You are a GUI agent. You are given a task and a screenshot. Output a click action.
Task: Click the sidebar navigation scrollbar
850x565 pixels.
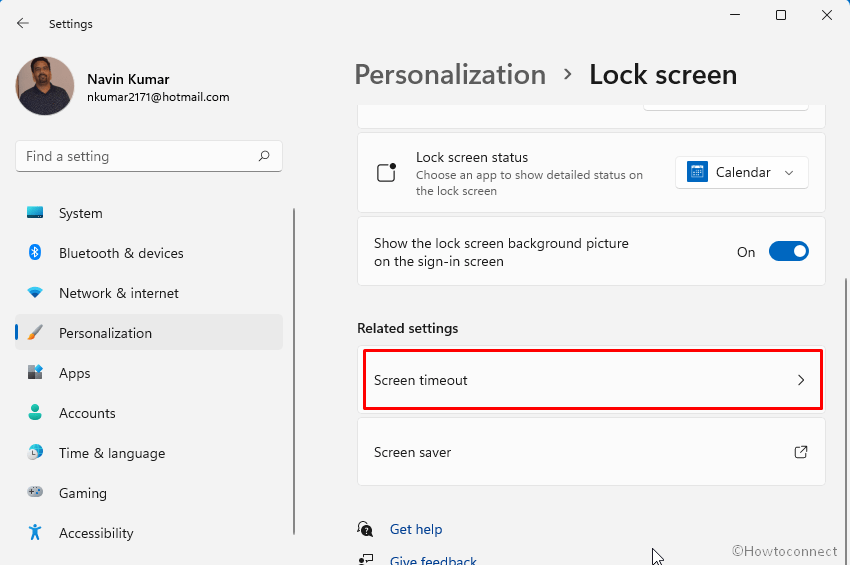tap(294, 371)
